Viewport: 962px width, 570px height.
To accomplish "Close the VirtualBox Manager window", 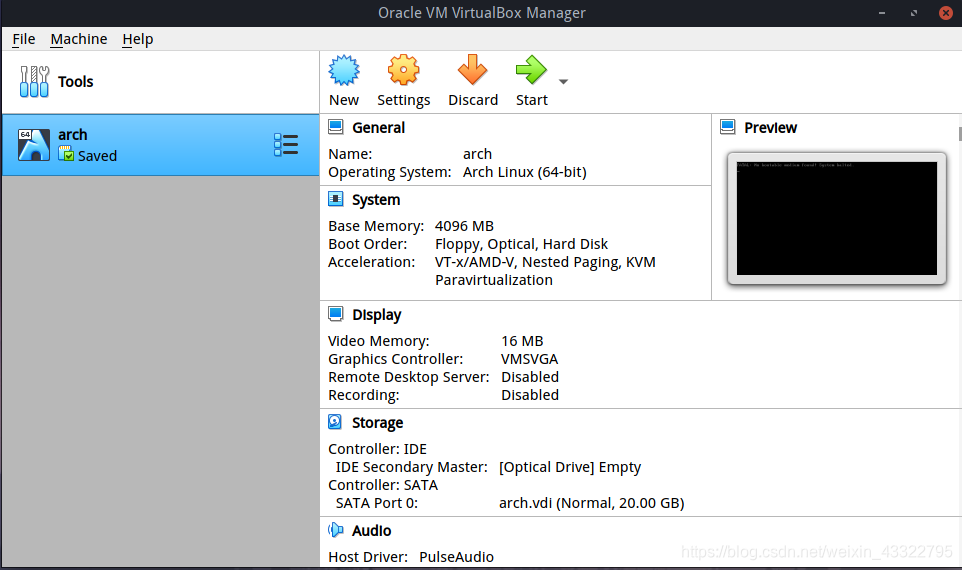I will (x=945, y=13).
